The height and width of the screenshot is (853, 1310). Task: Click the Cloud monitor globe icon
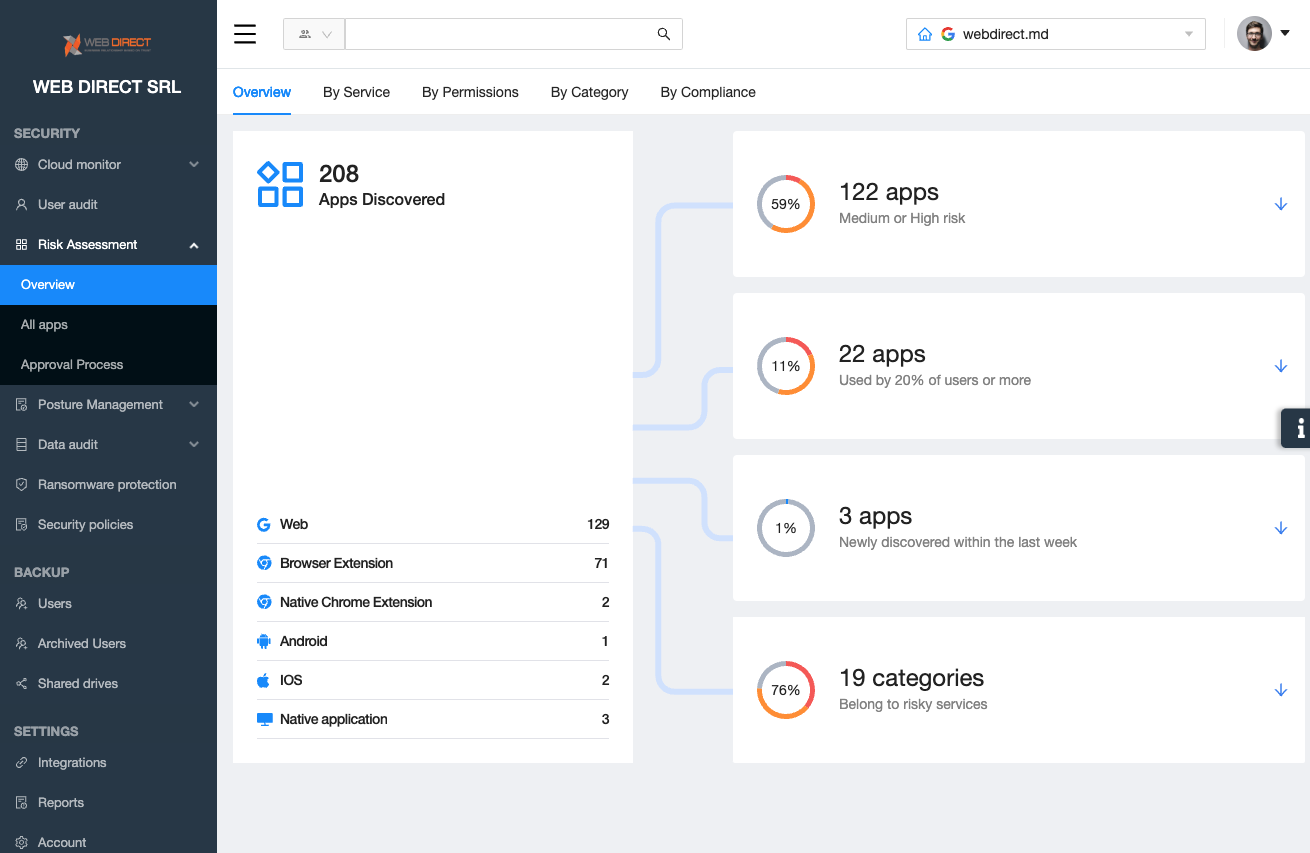point(22,164)
